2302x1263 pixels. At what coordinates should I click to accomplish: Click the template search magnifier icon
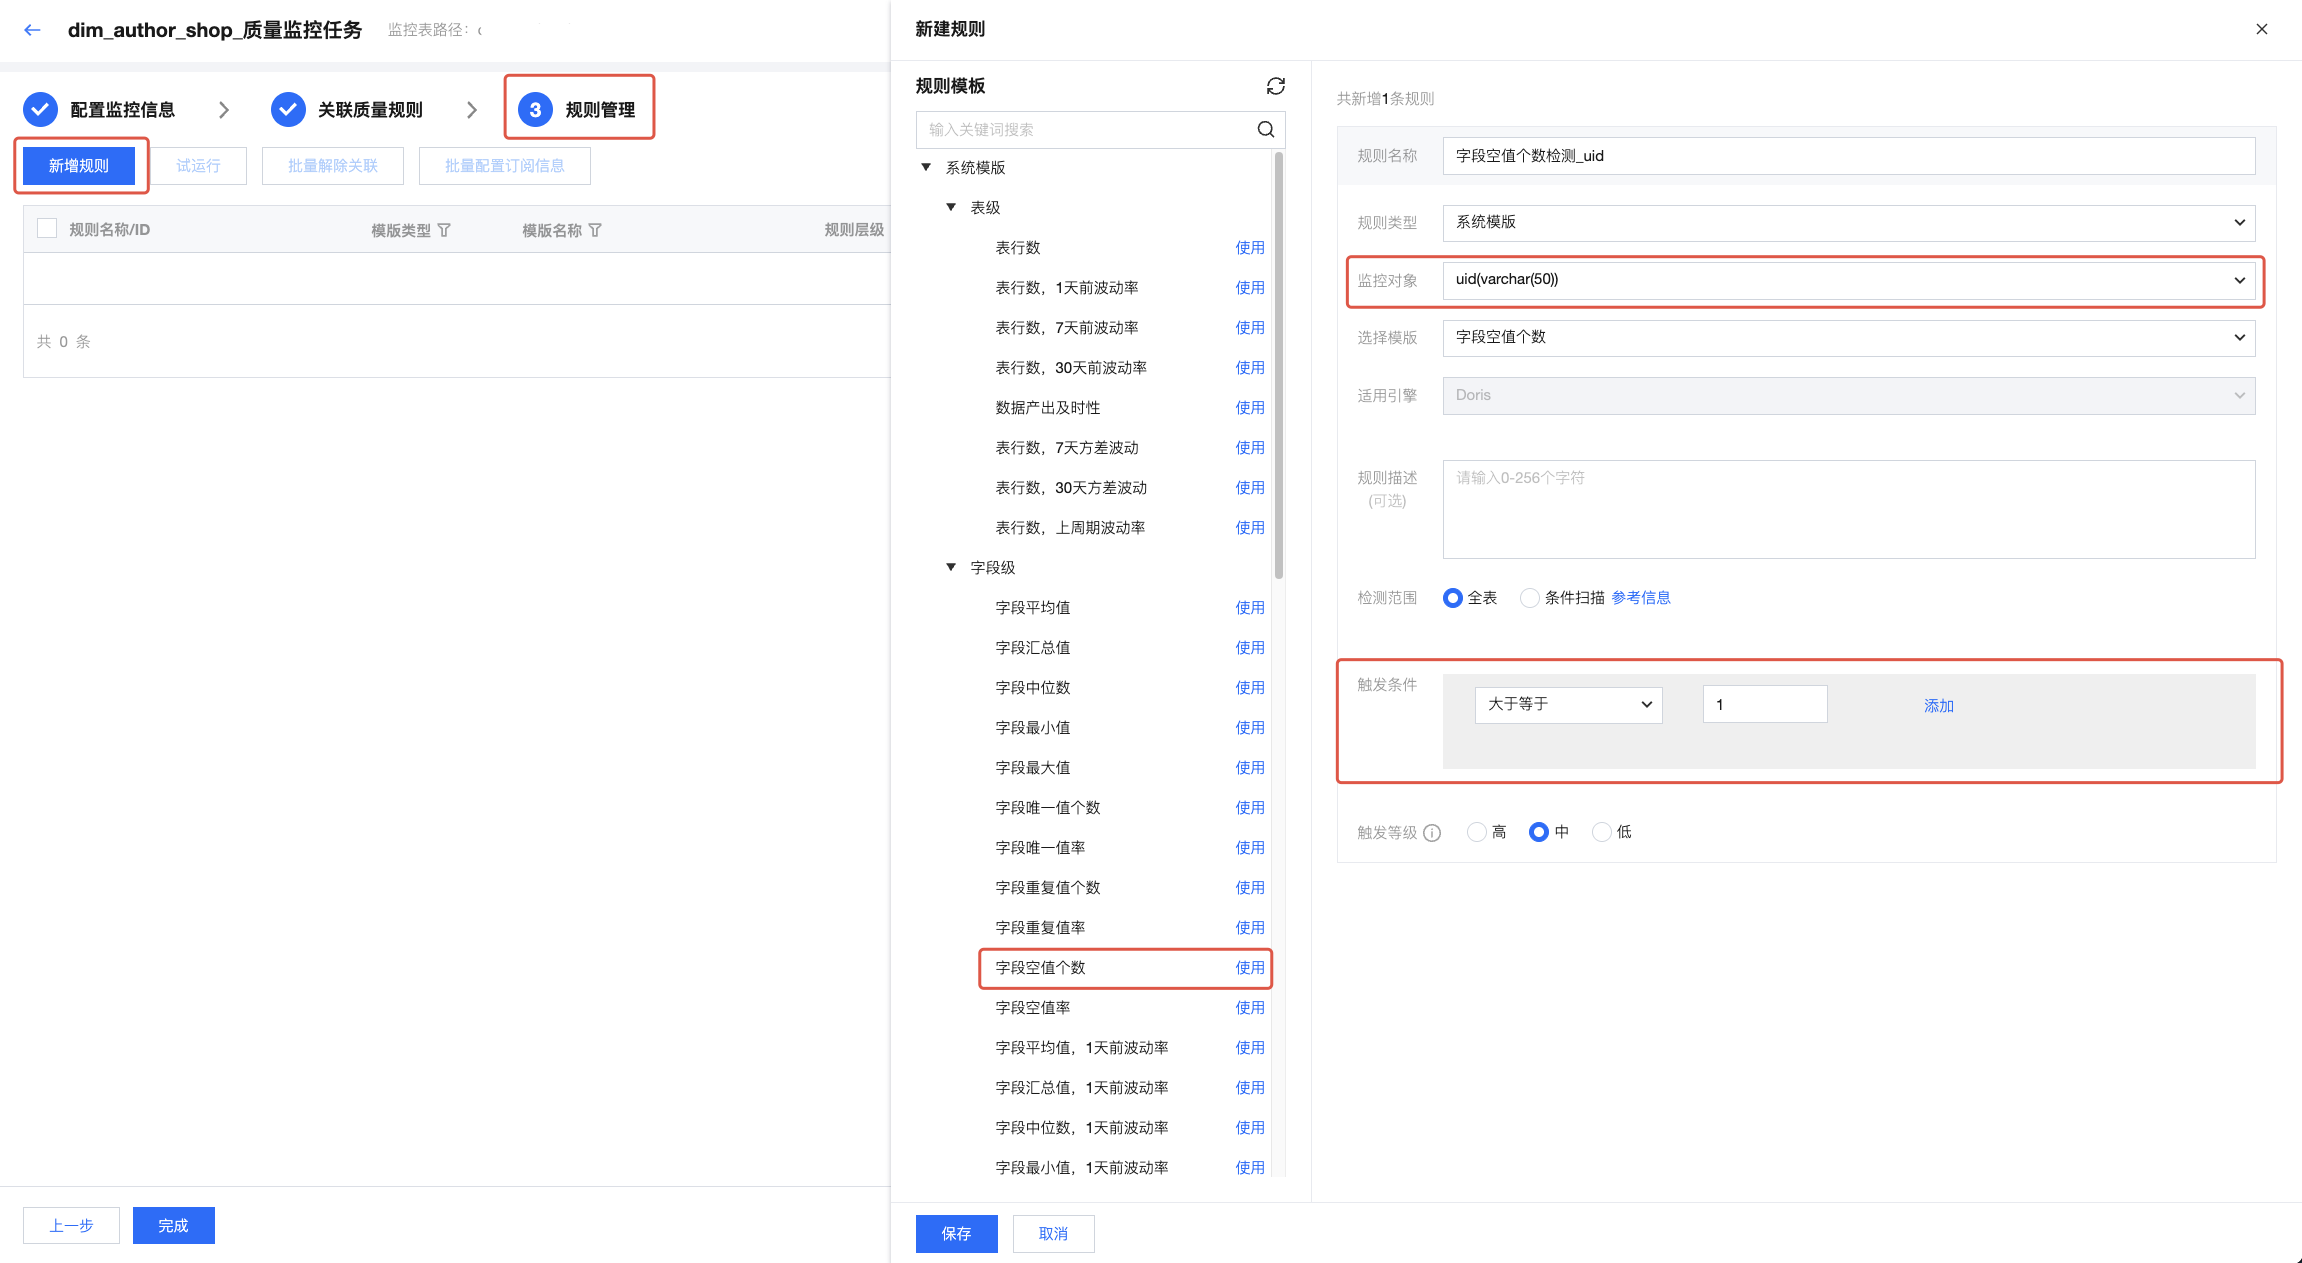(1265, 129)
